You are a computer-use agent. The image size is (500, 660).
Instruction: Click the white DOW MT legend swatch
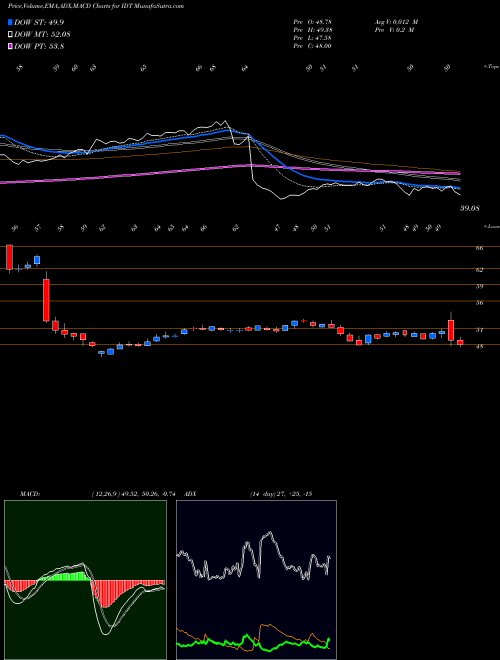[x=10, y=35]
